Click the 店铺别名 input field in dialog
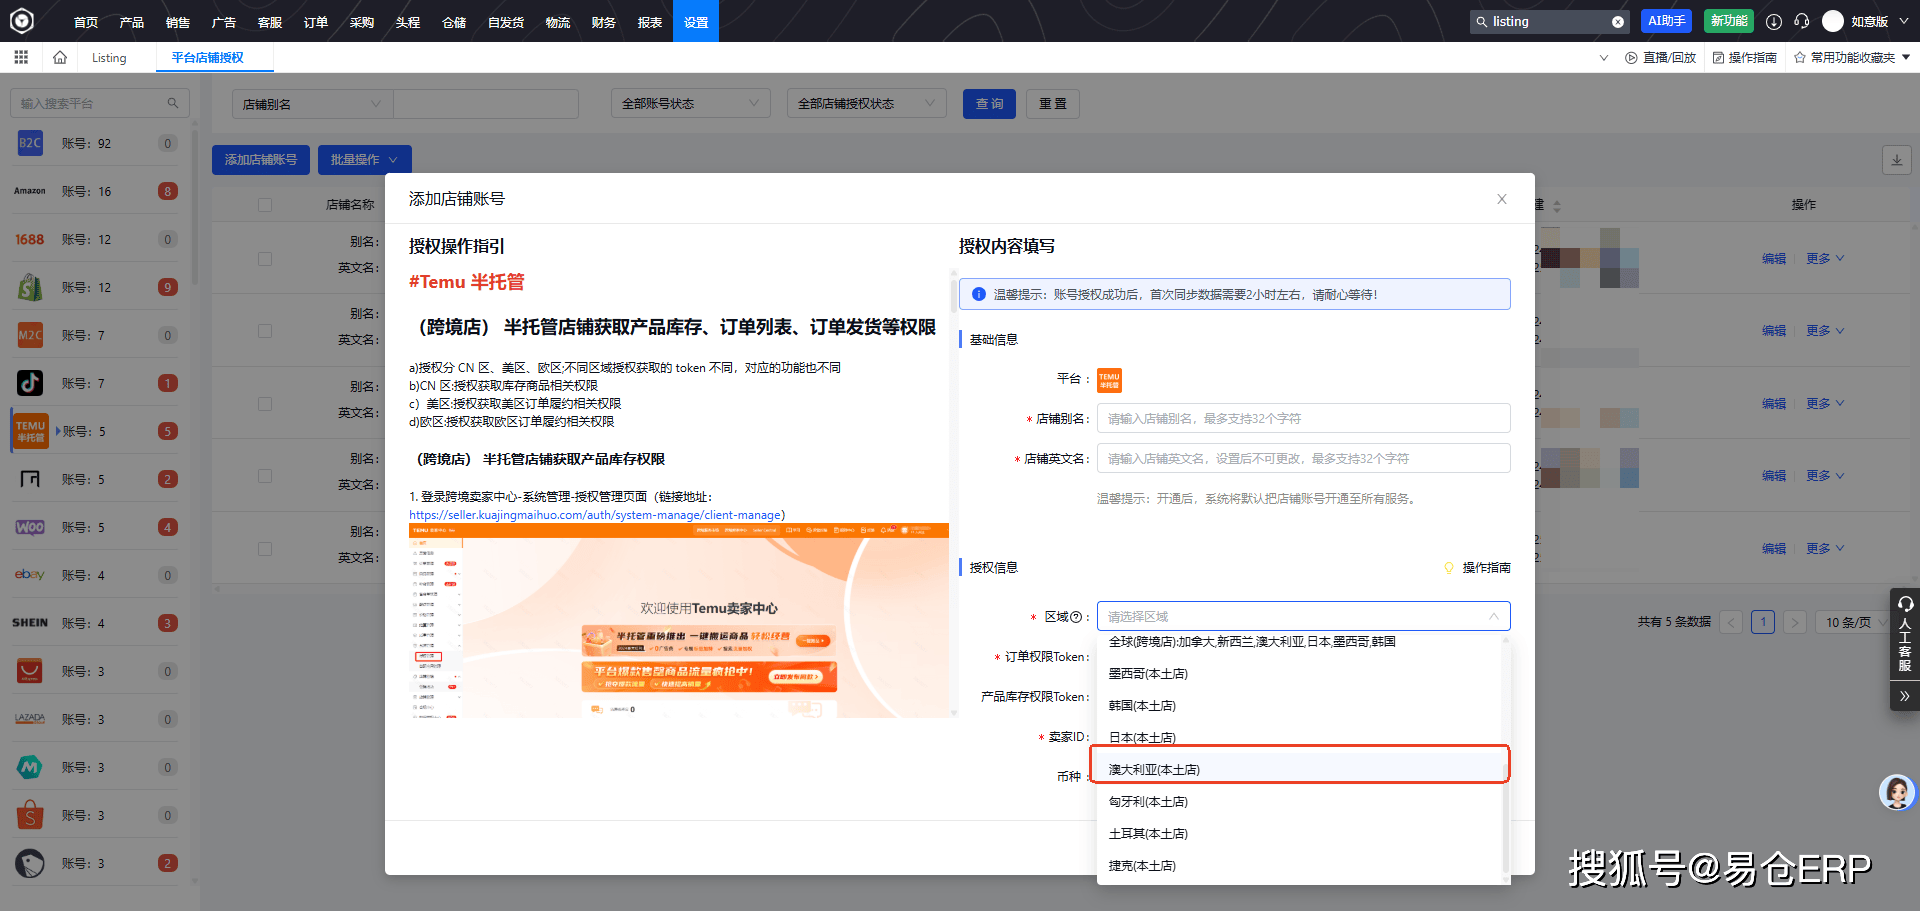Viewport: 1920px width, 911px height. click(x=1302, y=419)
